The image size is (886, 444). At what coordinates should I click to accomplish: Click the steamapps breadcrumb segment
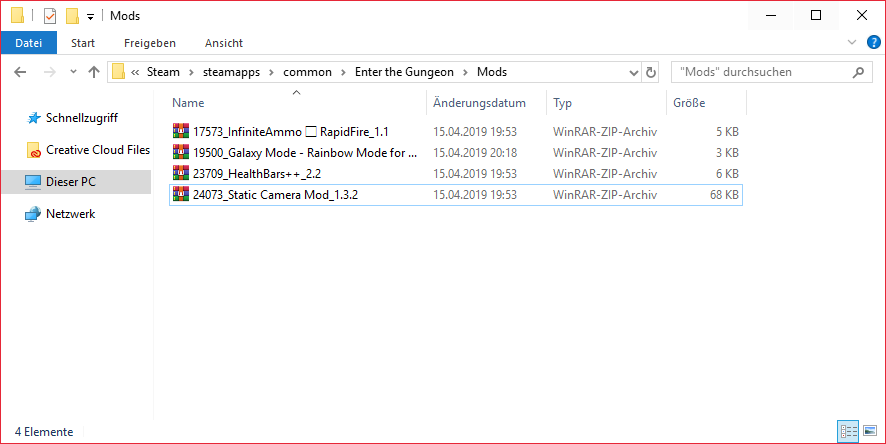(232, 72)
